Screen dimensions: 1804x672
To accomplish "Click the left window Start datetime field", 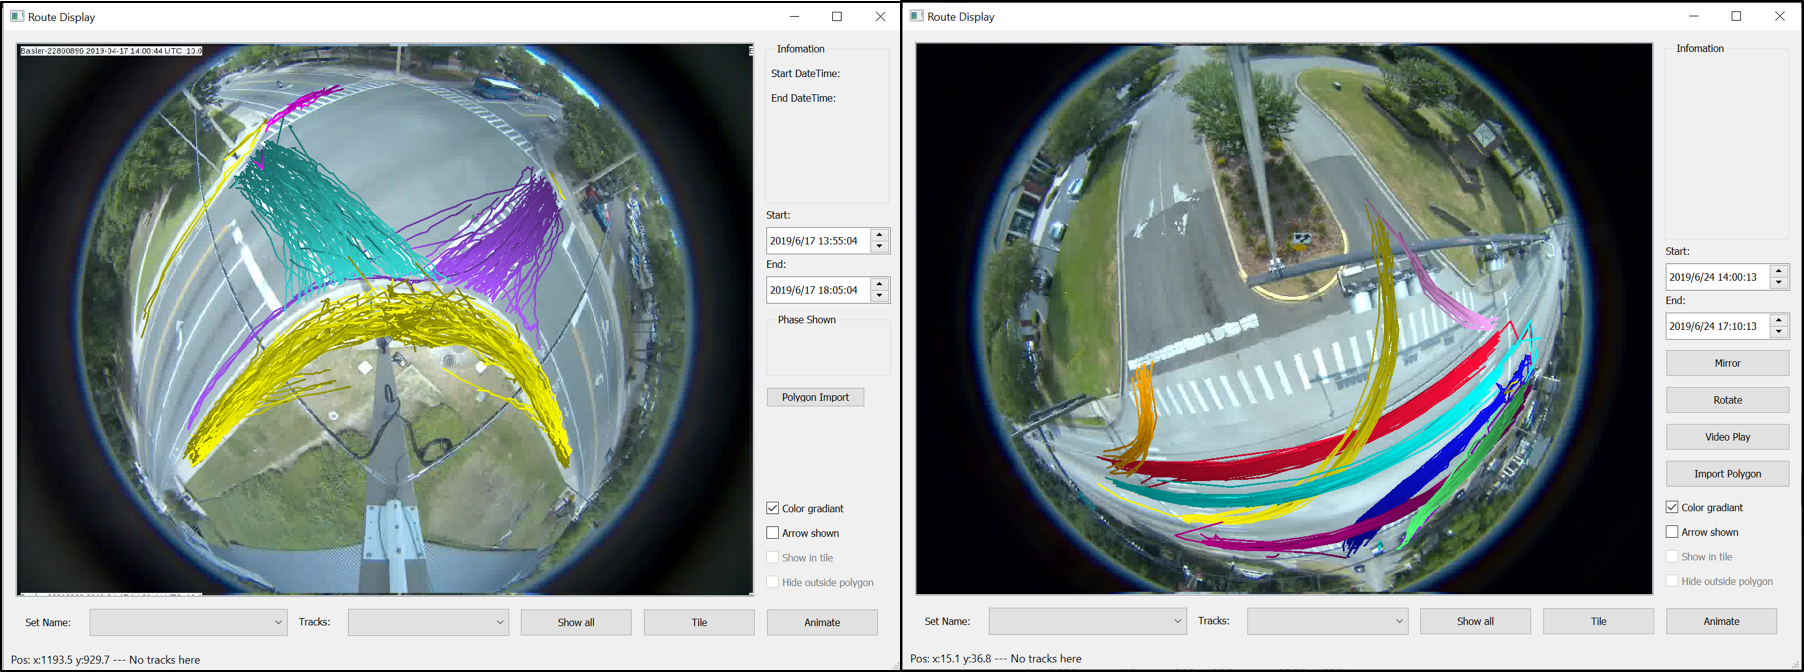I will [x=817, y=241].
